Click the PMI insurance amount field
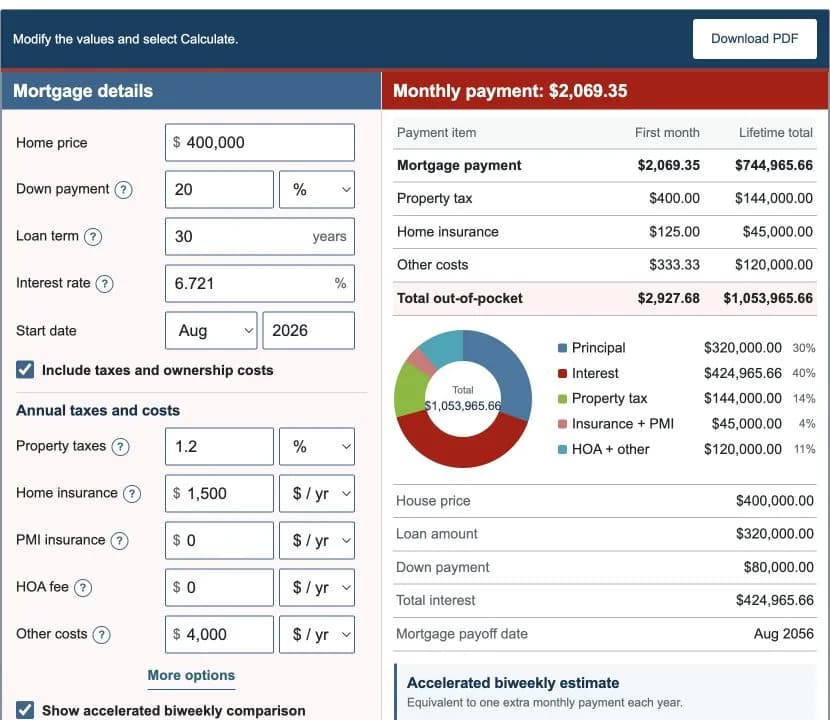Screen dimensions: 830x720 [219, 541]
